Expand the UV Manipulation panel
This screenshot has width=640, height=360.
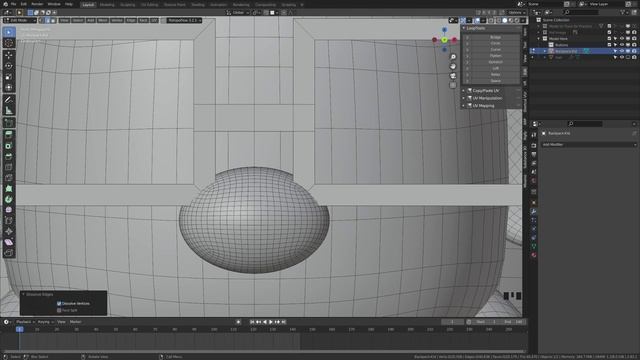tap(464, 98)
